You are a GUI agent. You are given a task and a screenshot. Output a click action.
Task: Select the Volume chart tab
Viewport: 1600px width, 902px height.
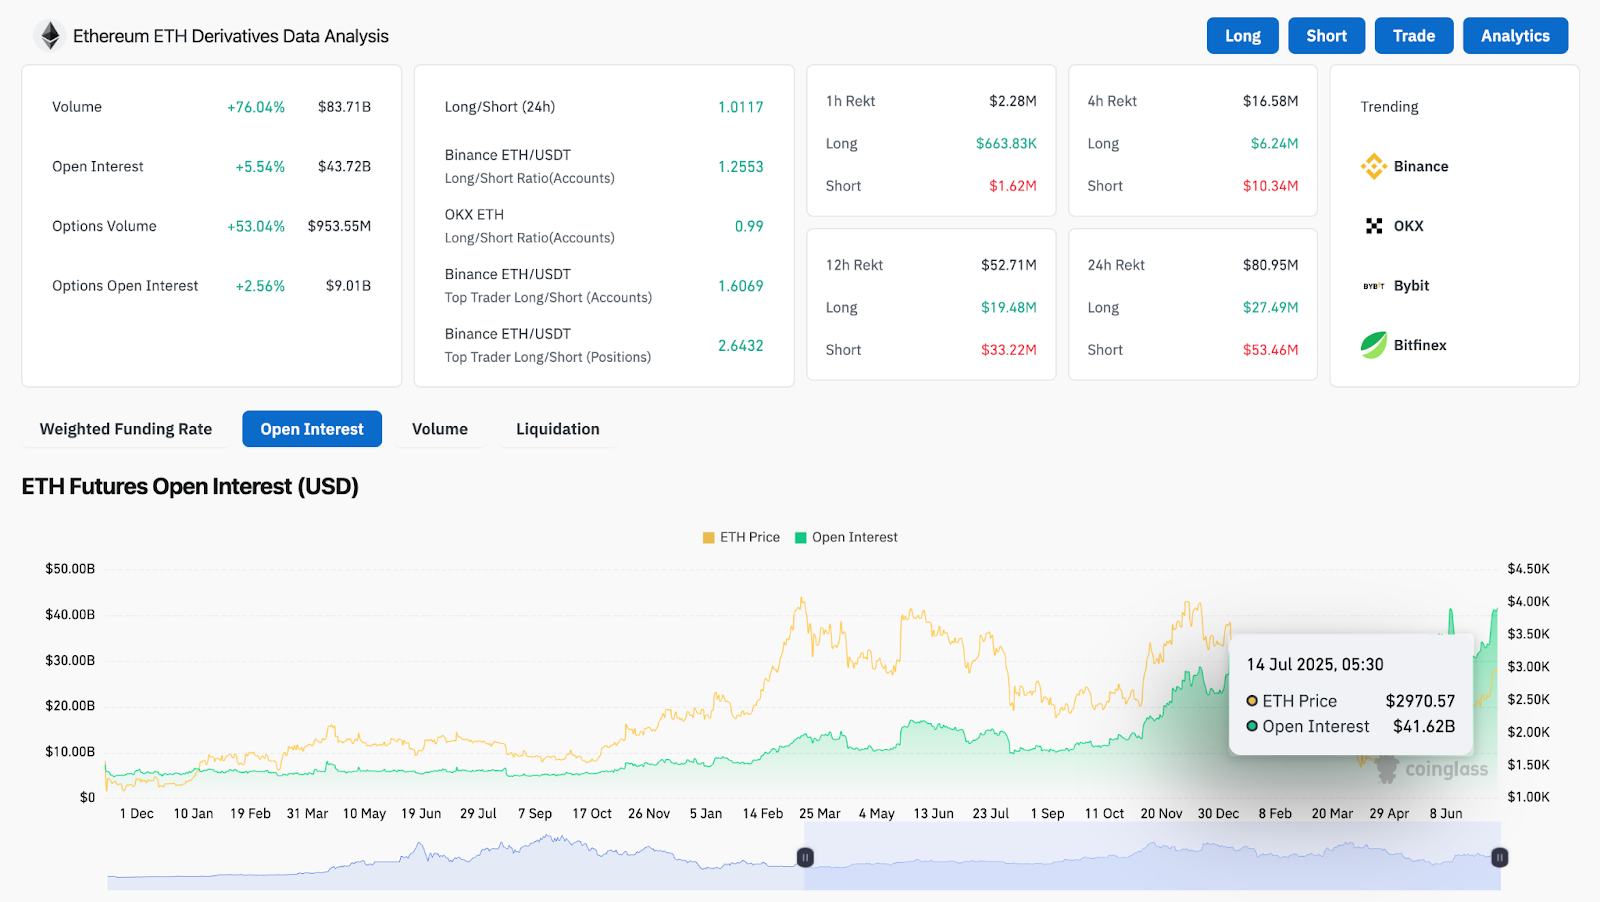pyautogui.click(x=440, y=429)
